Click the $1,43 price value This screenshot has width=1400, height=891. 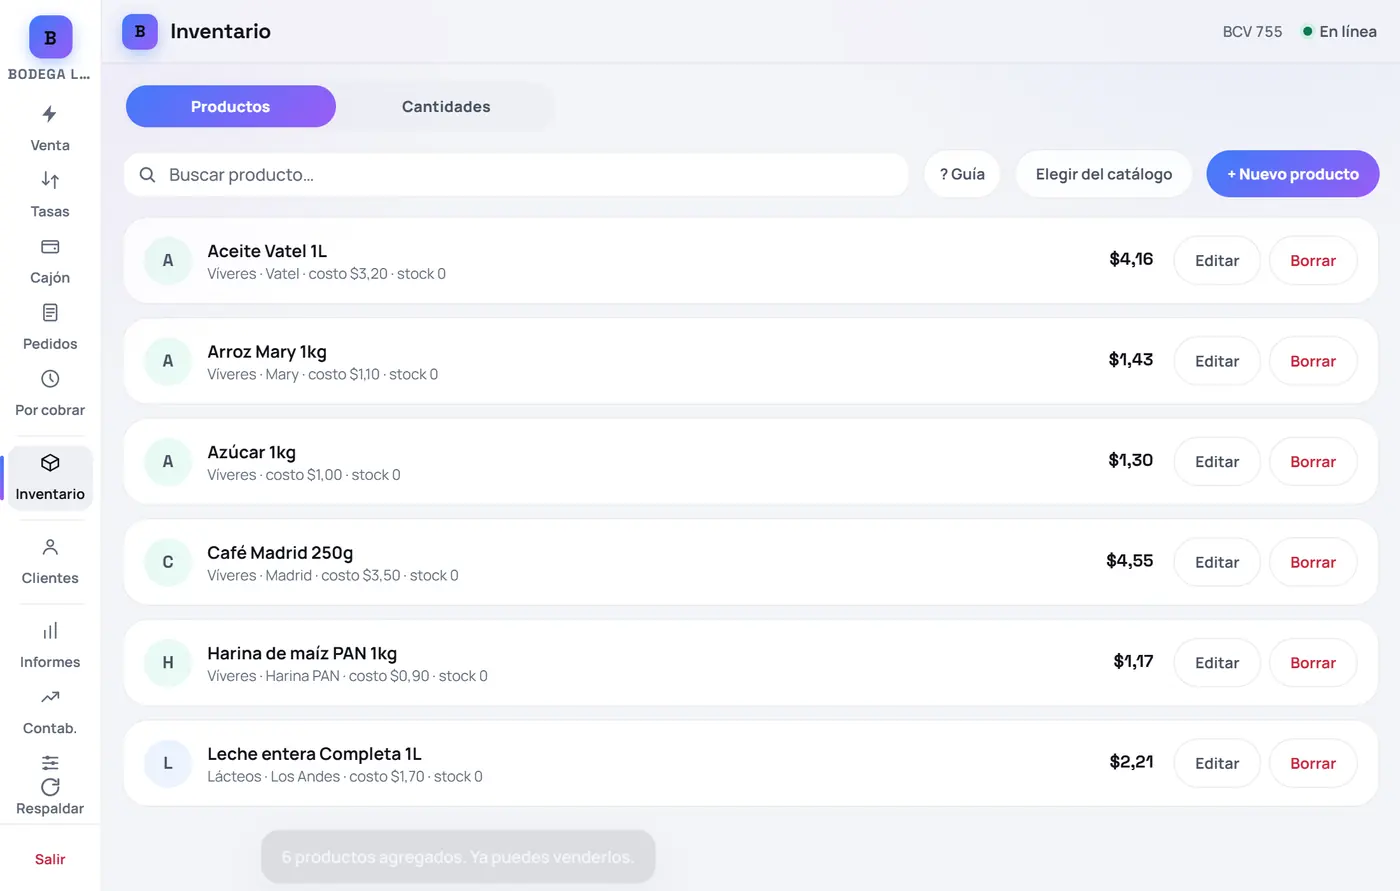coord(1131,360)
